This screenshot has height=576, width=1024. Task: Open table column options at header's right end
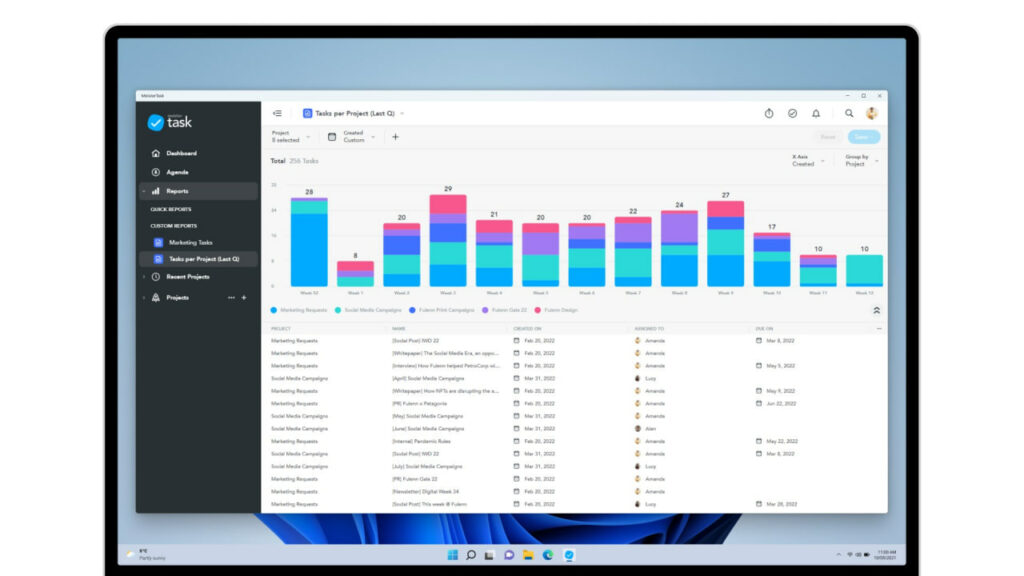(878, 328)
